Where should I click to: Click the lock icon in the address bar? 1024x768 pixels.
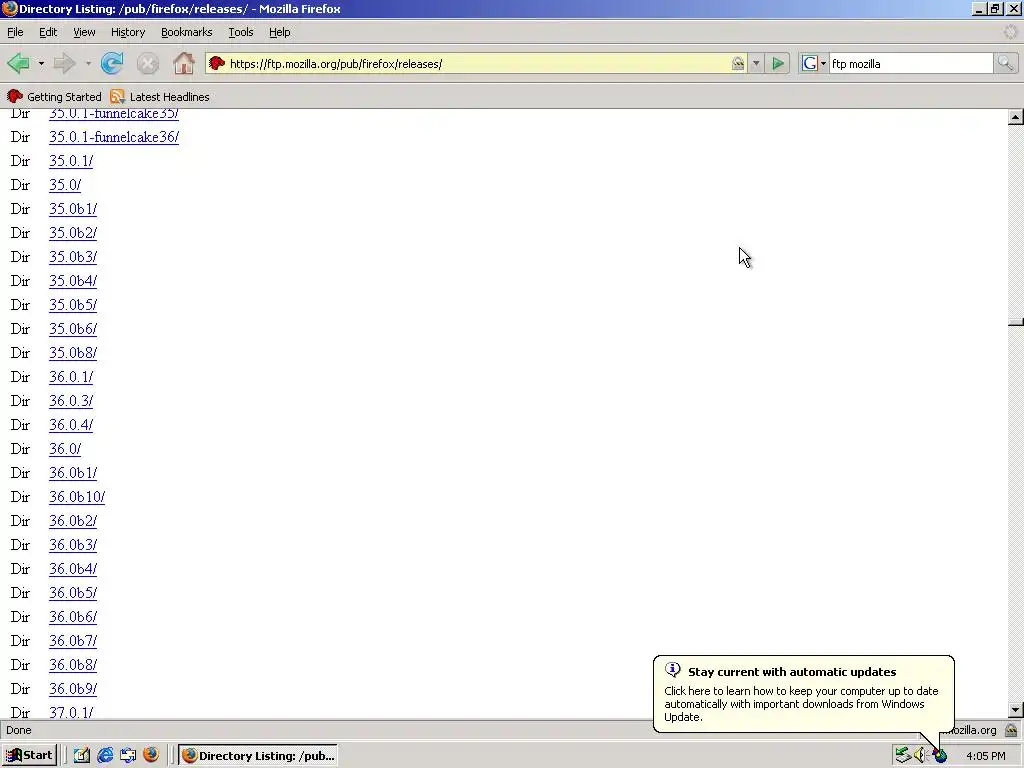point(737,63)
